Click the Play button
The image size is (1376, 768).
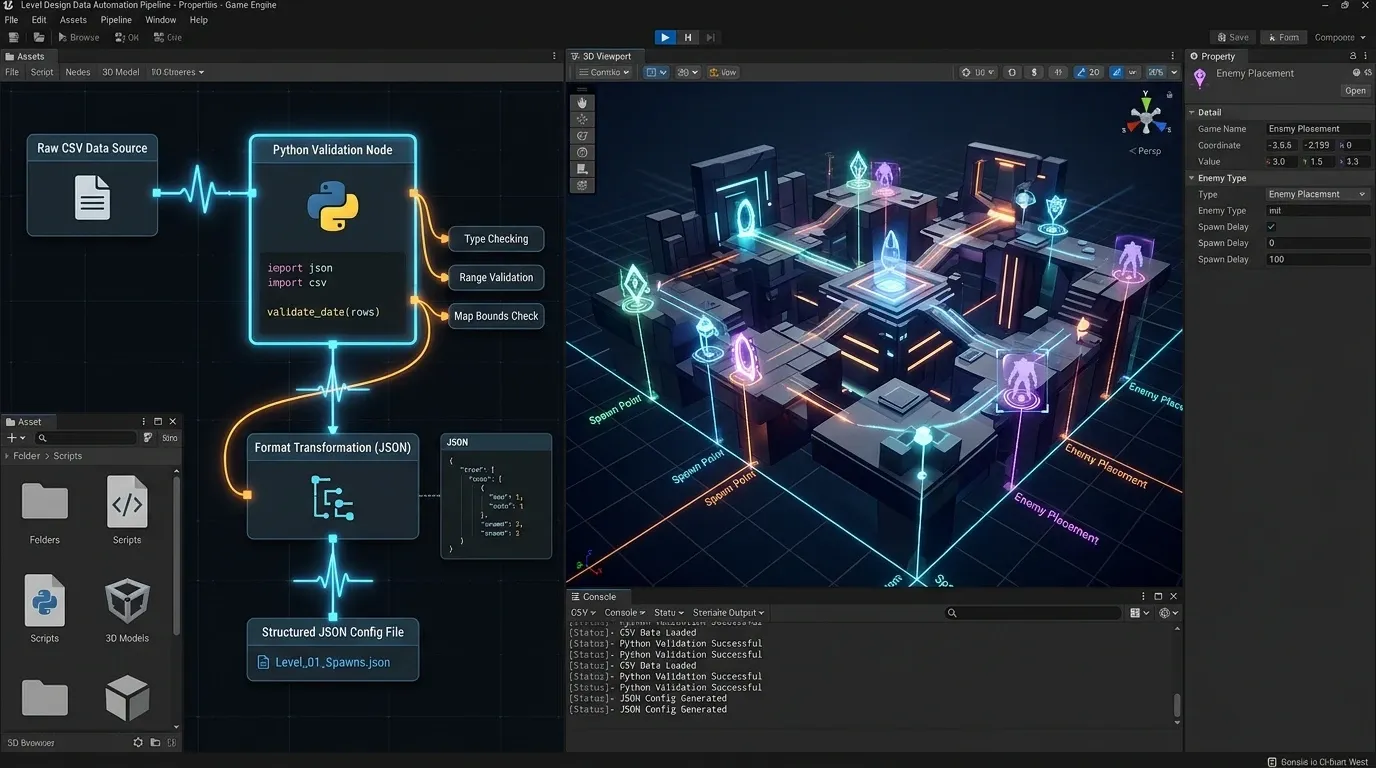point(665,38)
